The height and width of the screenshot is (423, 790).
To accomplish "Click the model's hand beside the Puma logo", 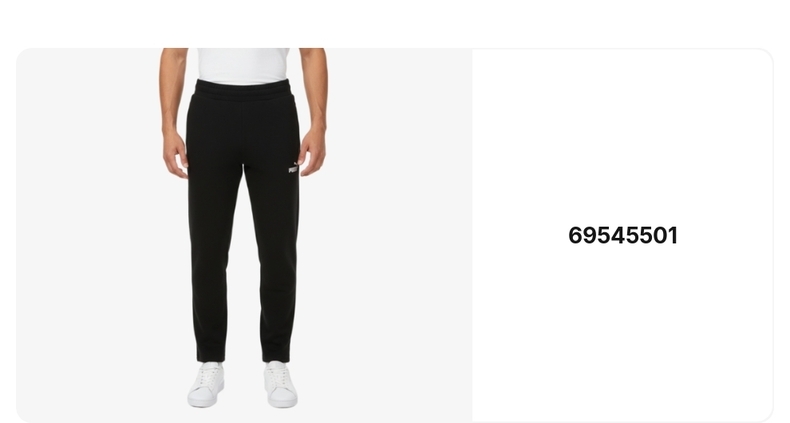I will [312, 151].
